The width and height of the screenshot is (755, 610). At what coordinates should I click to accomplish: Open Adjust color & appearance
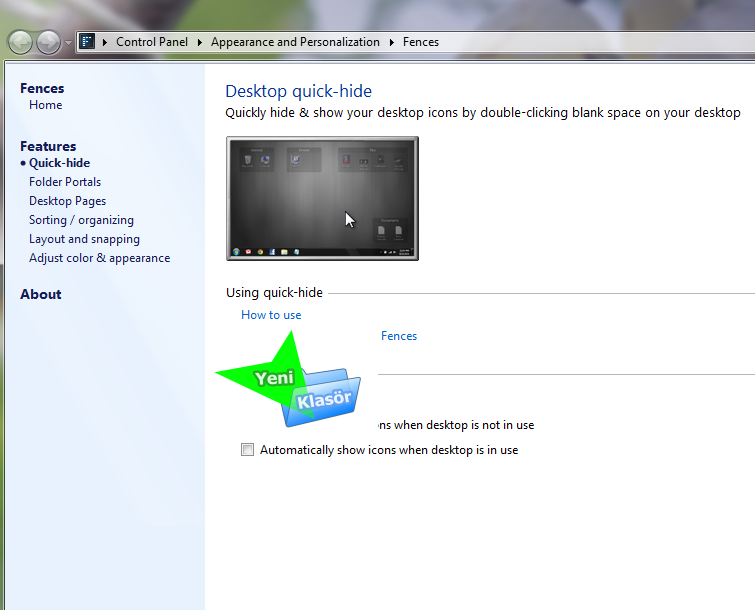coord(99,258)
